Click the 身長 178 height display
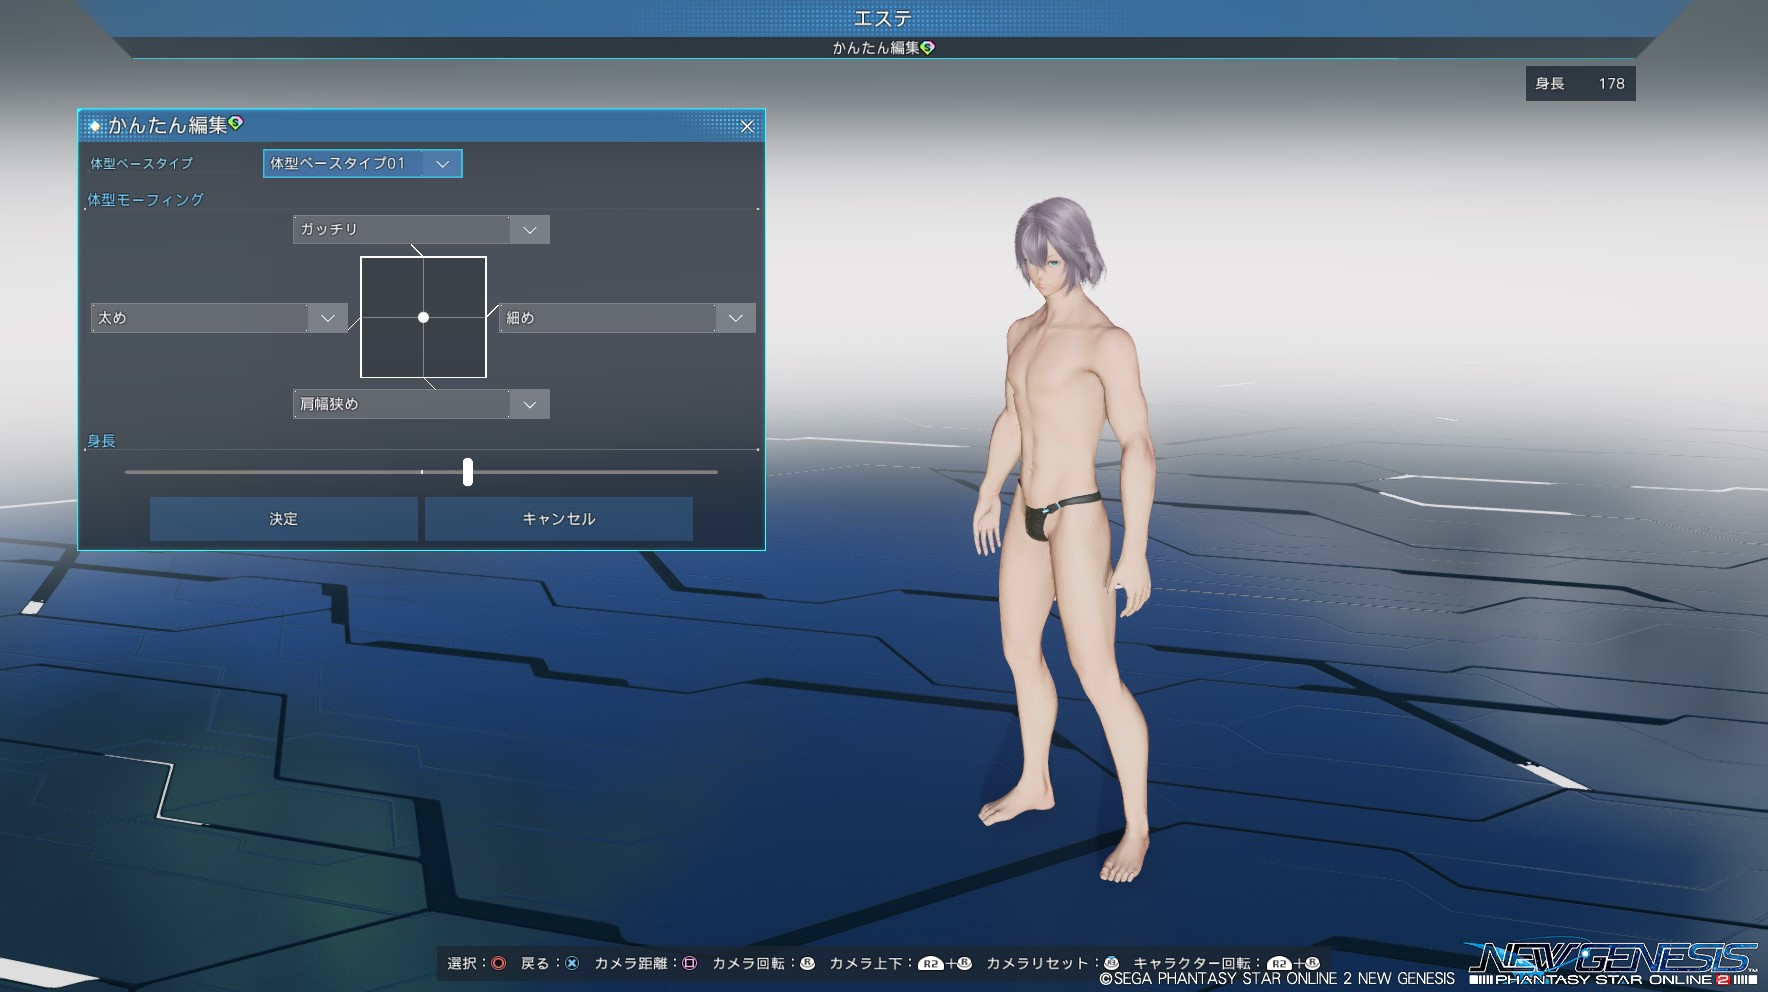This screenshot has width=1768, height=992. 1580,84
